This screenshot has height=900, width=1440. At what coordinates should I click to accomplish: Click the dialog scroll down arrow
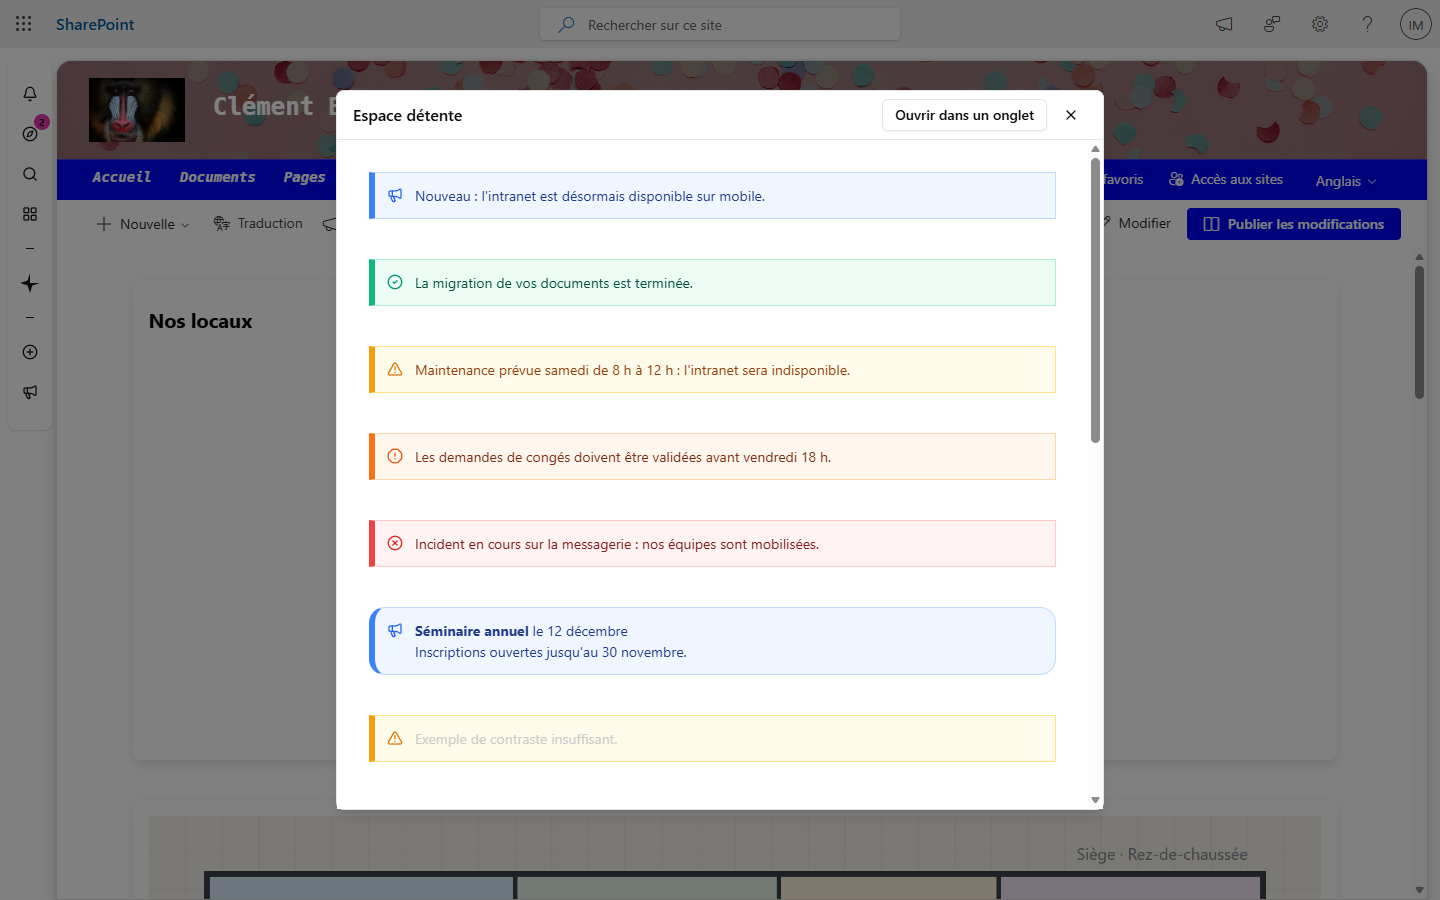point(1095,800)
